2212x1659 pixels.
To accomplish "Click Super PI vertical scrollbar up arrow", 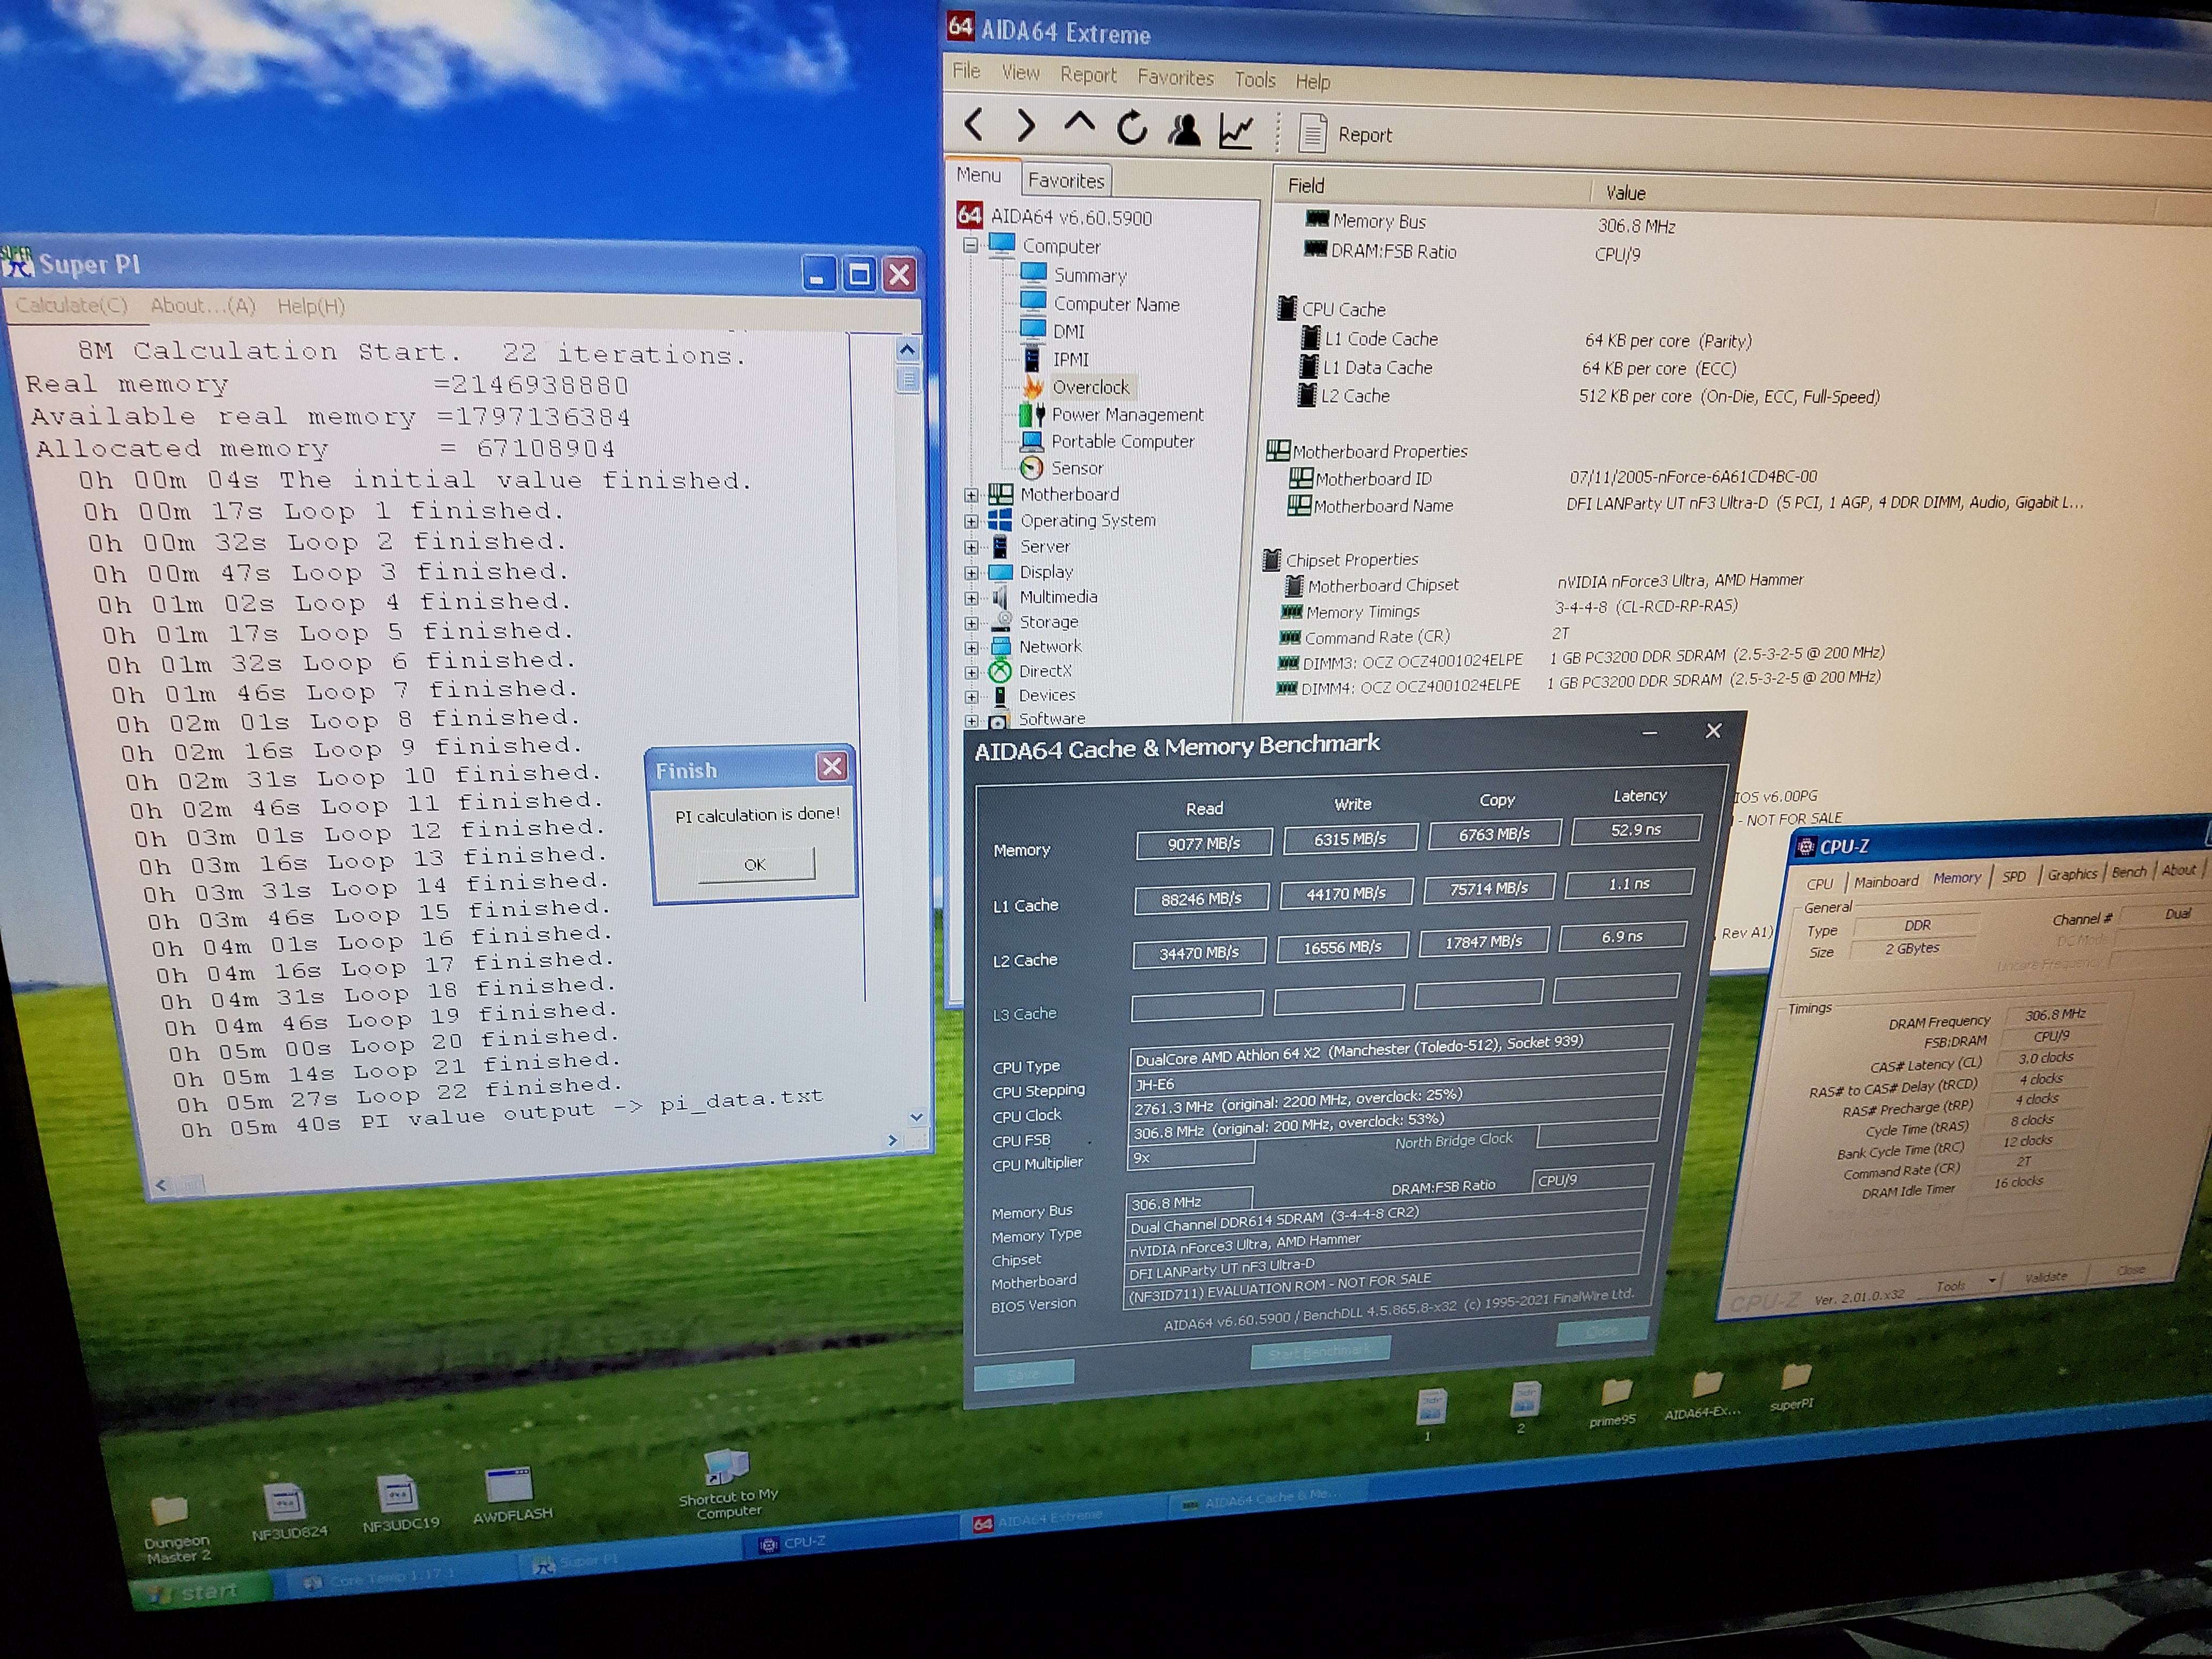I will [907, 349].
